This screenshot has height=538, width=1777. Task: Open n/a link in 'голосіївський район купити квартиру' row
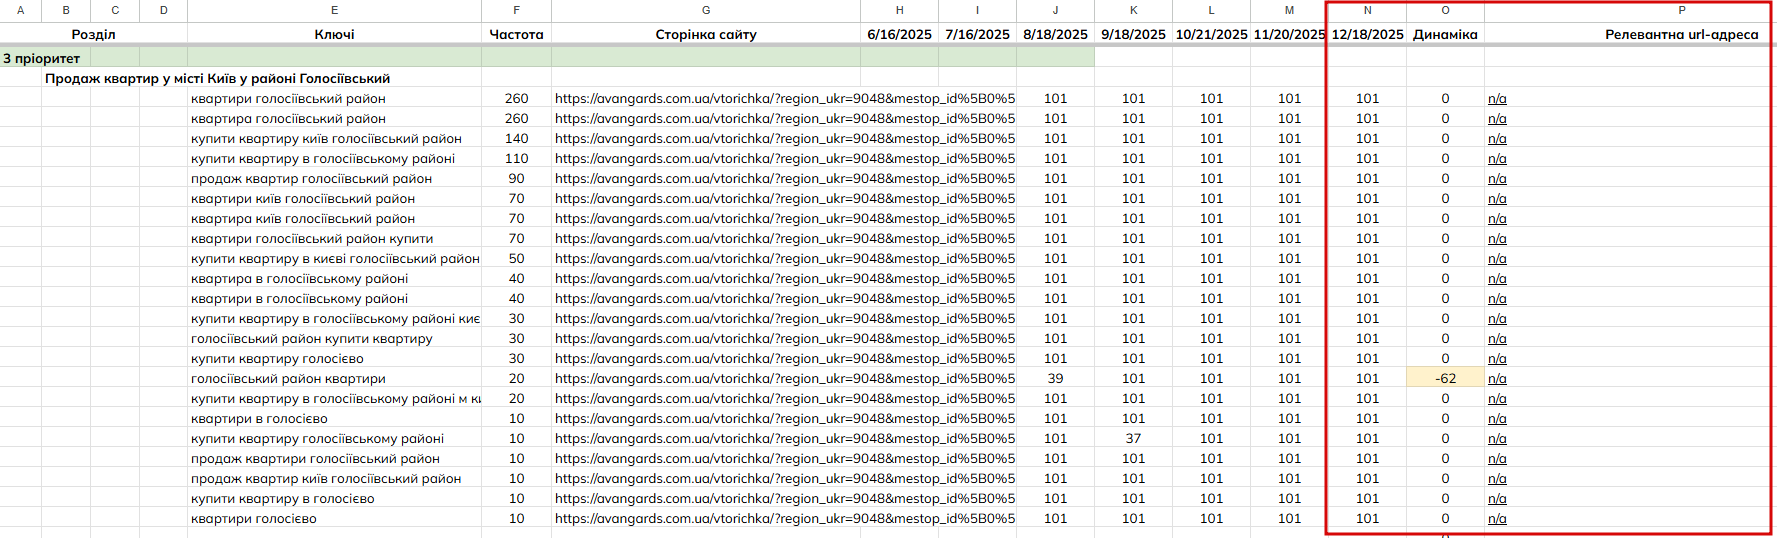[x=1497, y=338]
